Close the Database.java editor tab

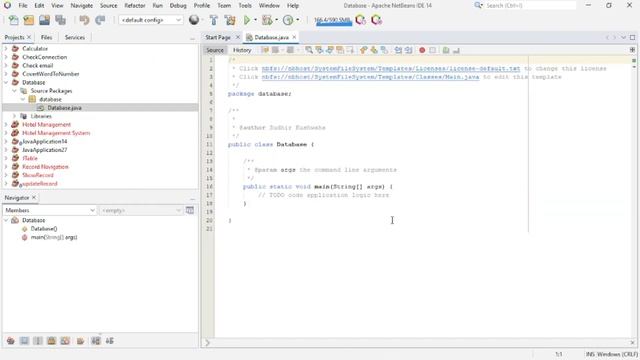pos(294,37)
